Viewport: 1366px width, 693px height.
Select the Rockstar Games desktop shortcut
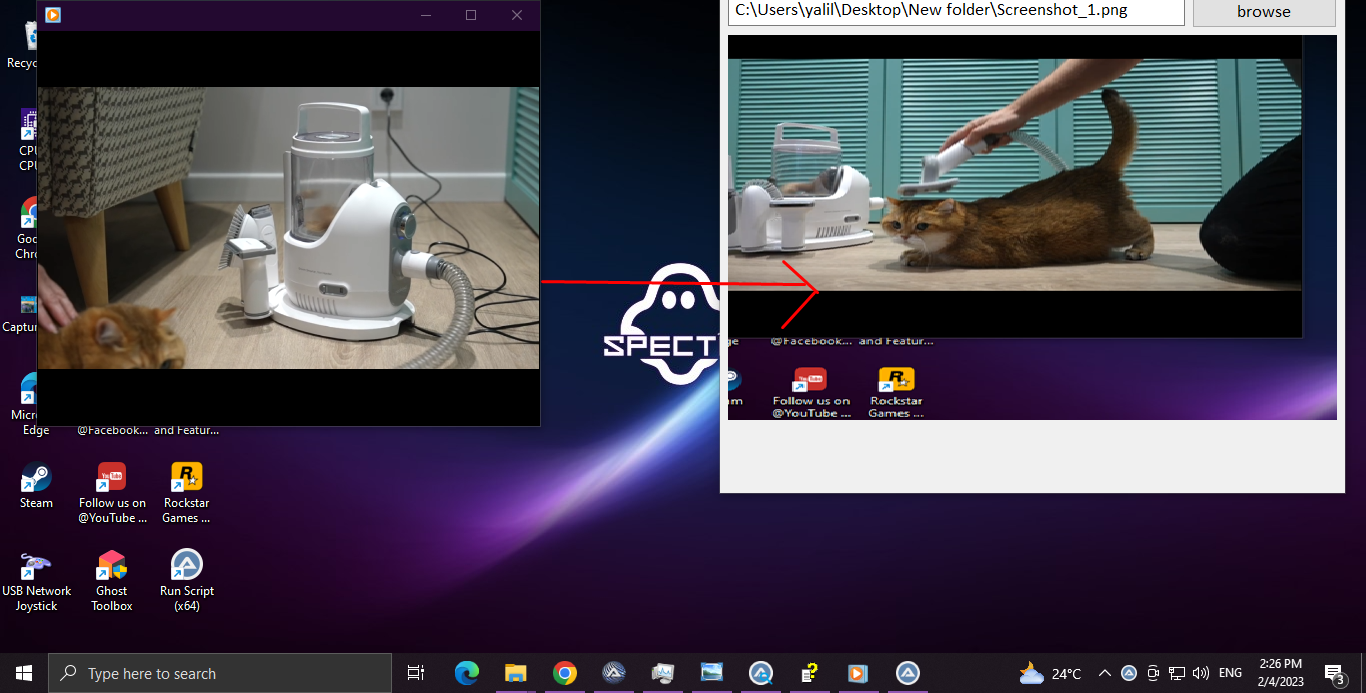[x=186, y=494]
